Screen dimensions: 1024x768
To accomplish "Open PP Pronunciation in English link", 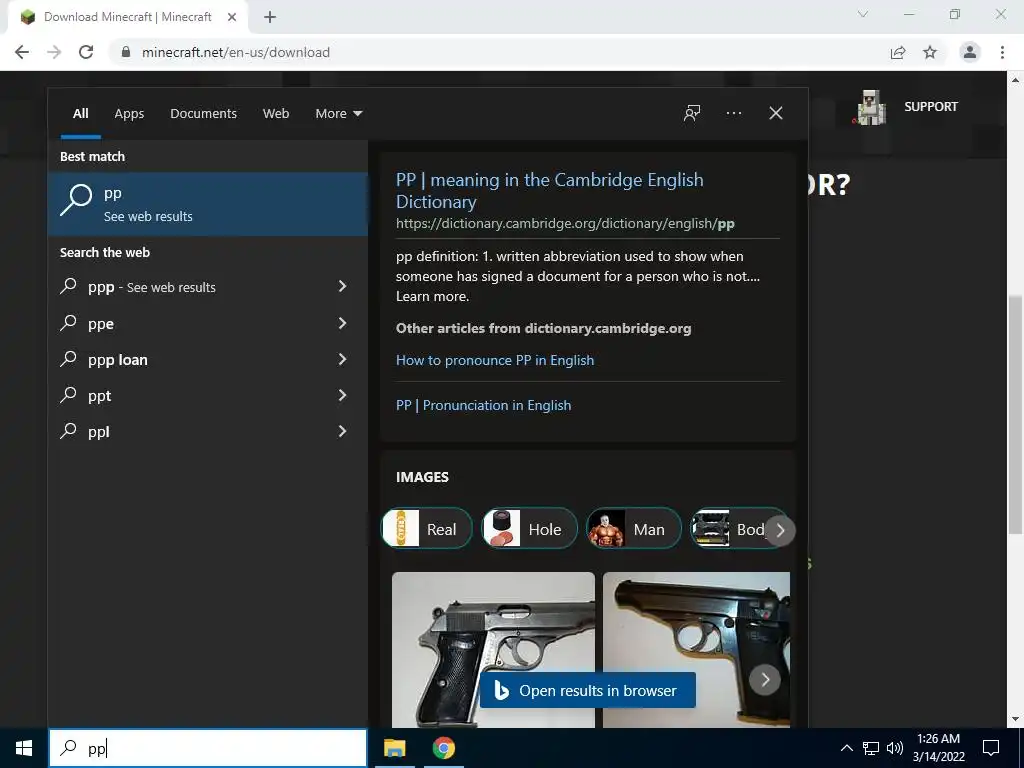I will (483, 405).
